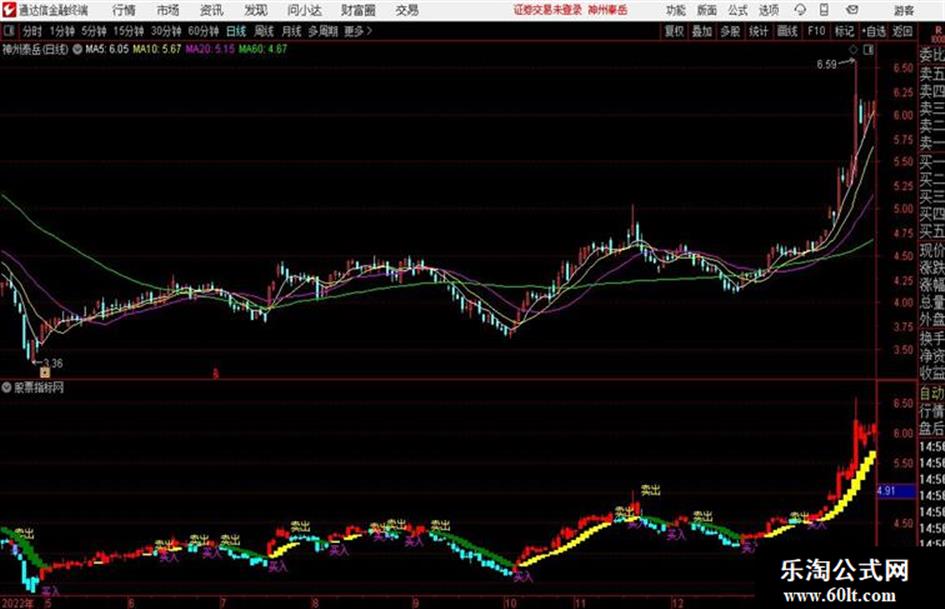The image size is (945, 609).
Task: Click the 标记 mark button
Action: [844, 31]
